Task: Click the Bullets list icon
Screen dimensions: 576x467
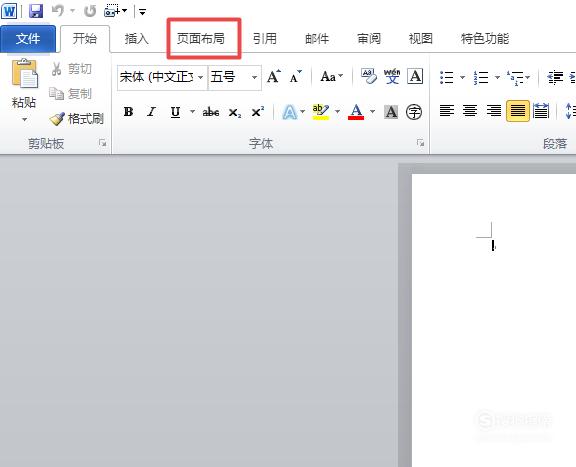Action: (x=447, y=78)
